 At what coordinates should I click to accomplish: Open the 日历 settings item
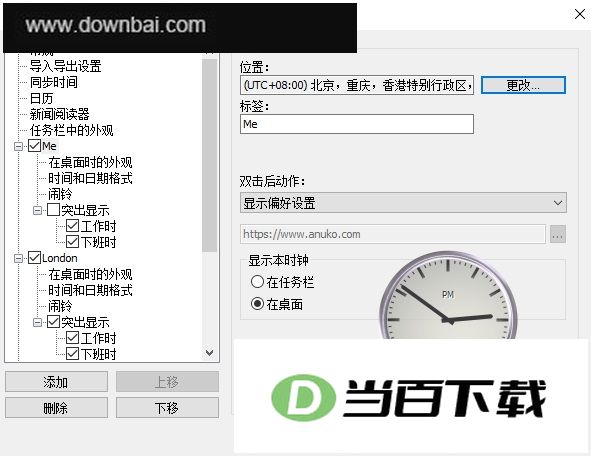point(41,98)
